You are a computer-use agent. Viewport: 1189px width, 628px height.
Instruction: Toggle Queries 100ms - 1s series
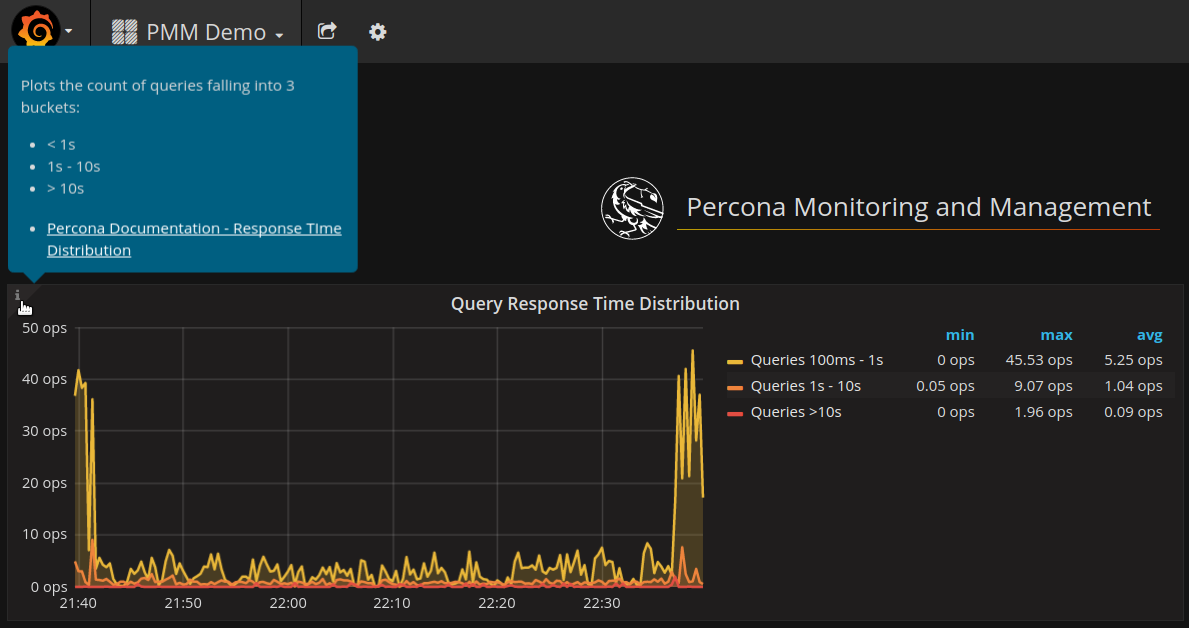pos(816,360)
